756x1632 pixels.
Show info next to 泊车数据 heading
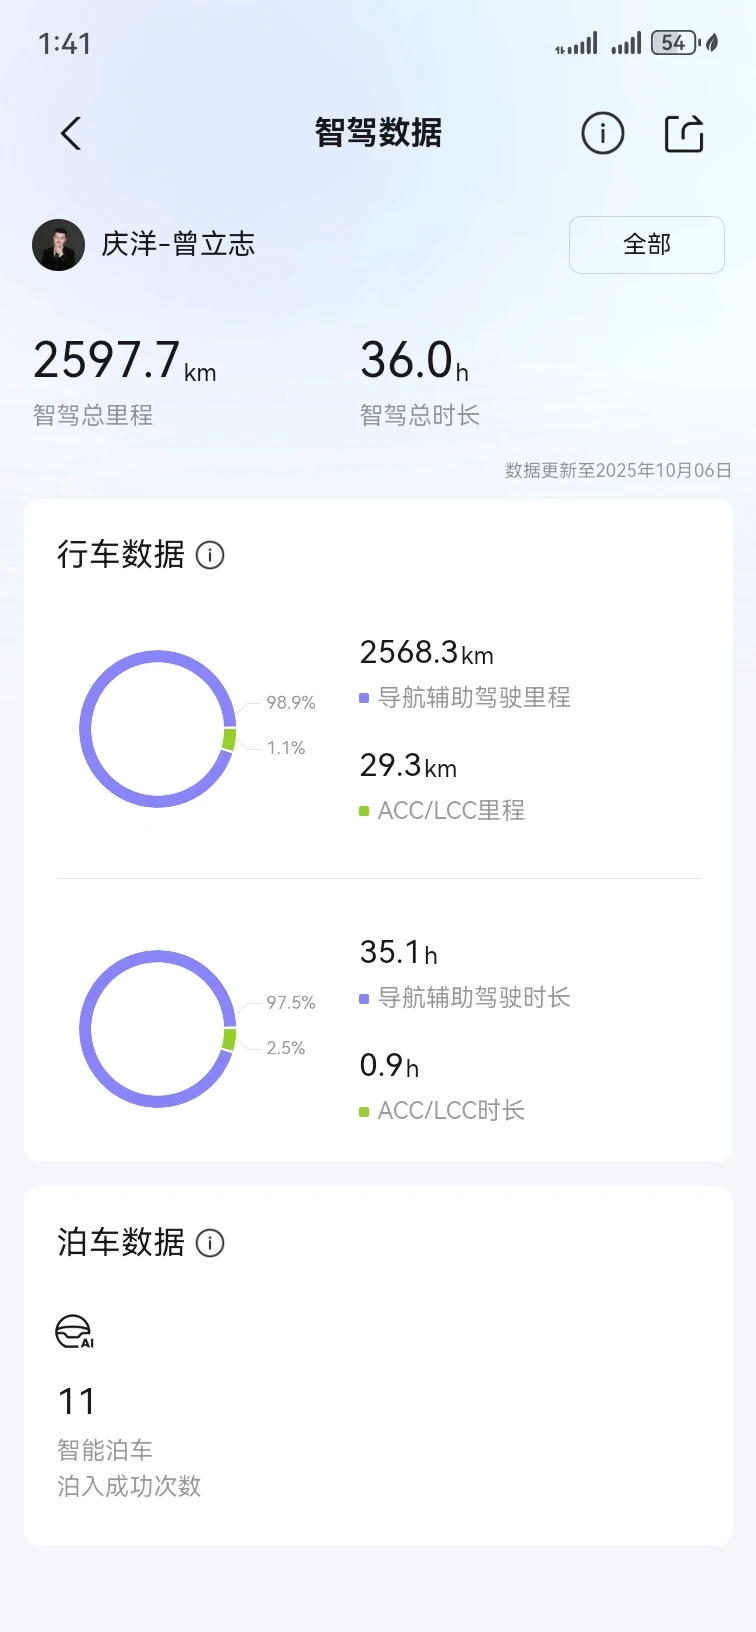pos(210,1243)
